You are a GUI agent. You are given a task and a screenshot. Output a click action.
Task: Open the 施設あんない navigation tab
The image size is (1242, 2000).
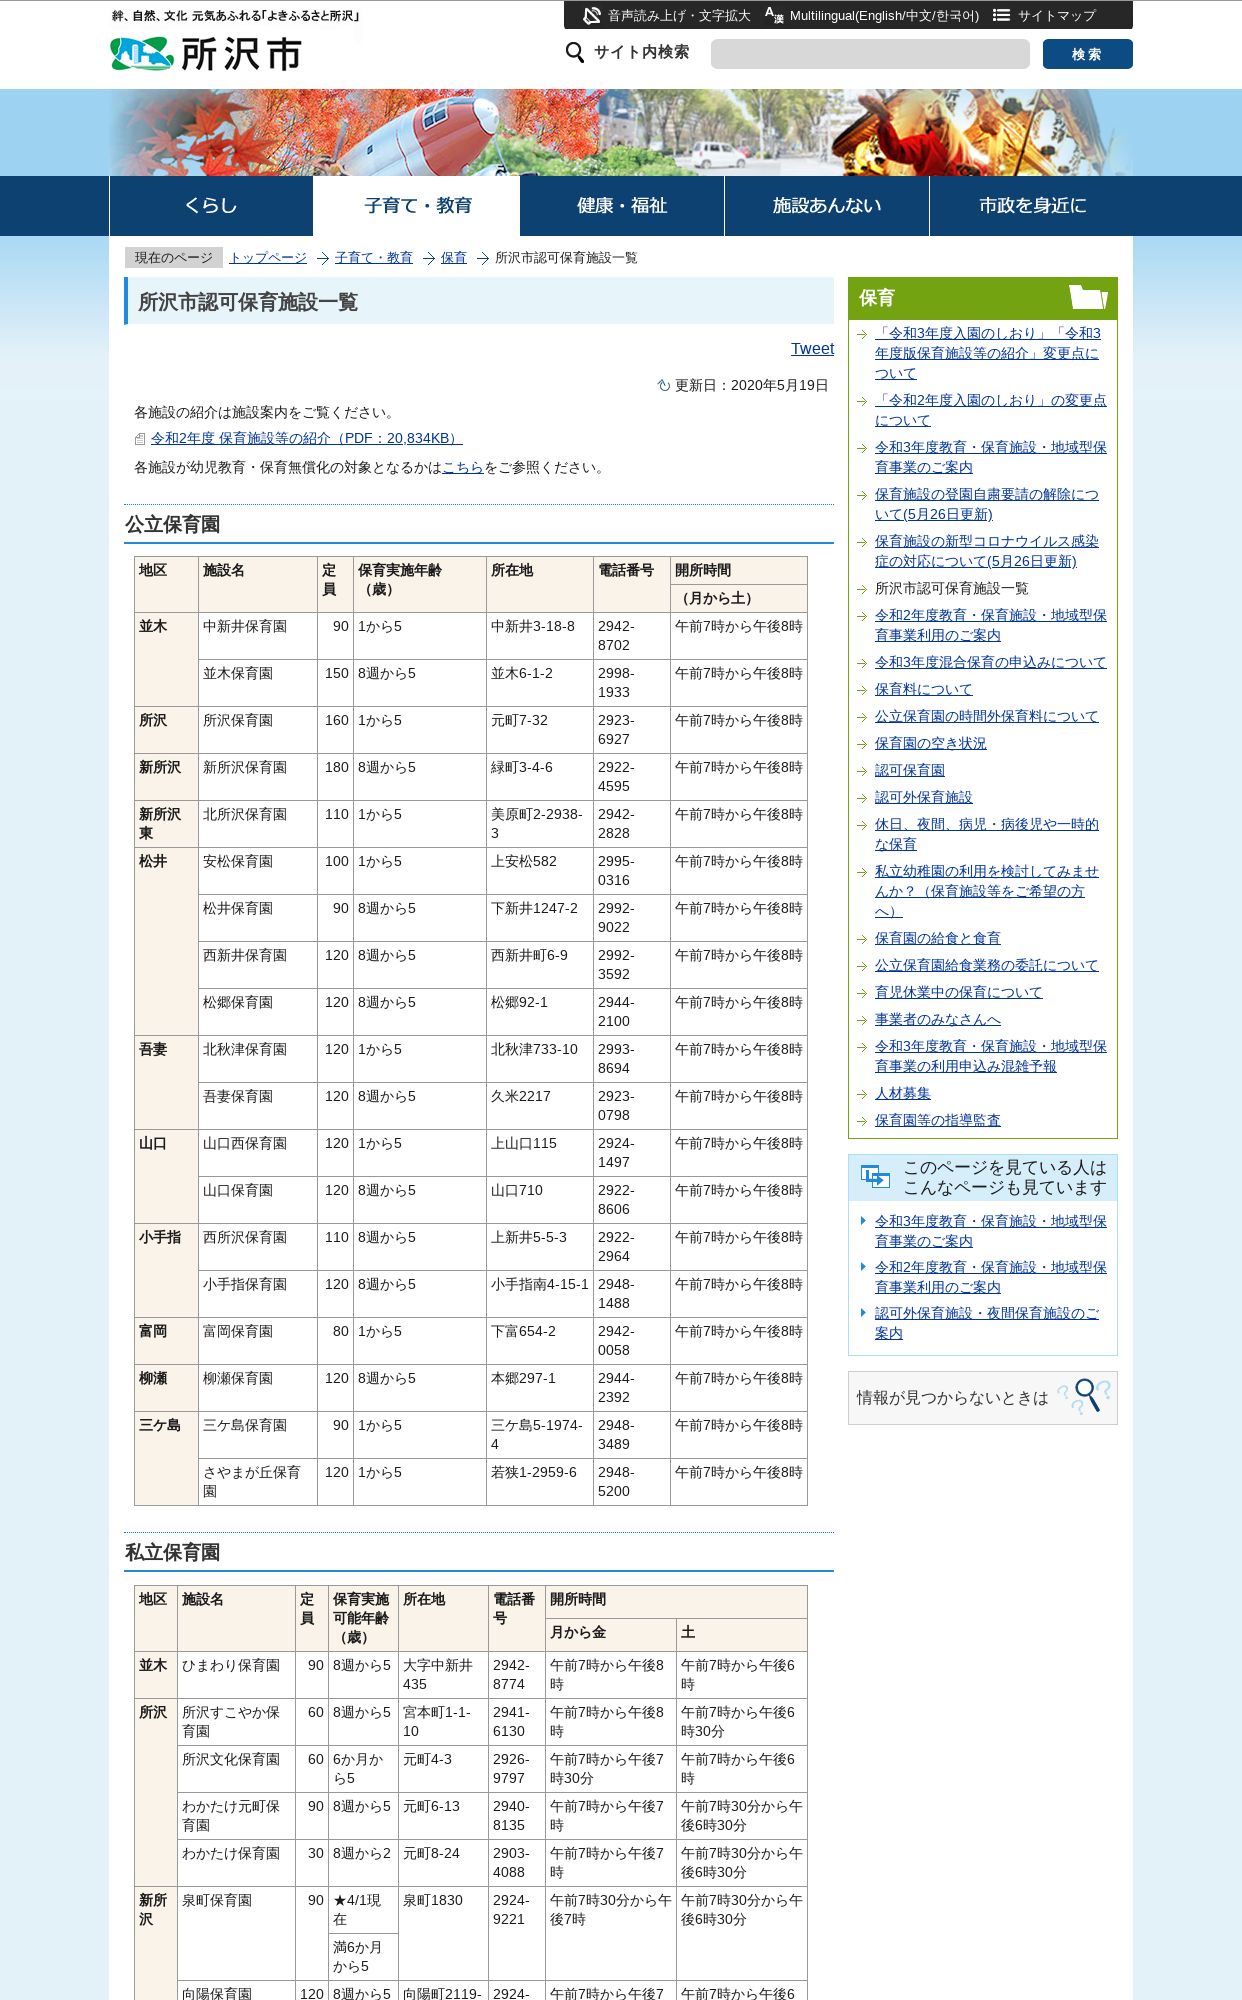click(827, 206)
